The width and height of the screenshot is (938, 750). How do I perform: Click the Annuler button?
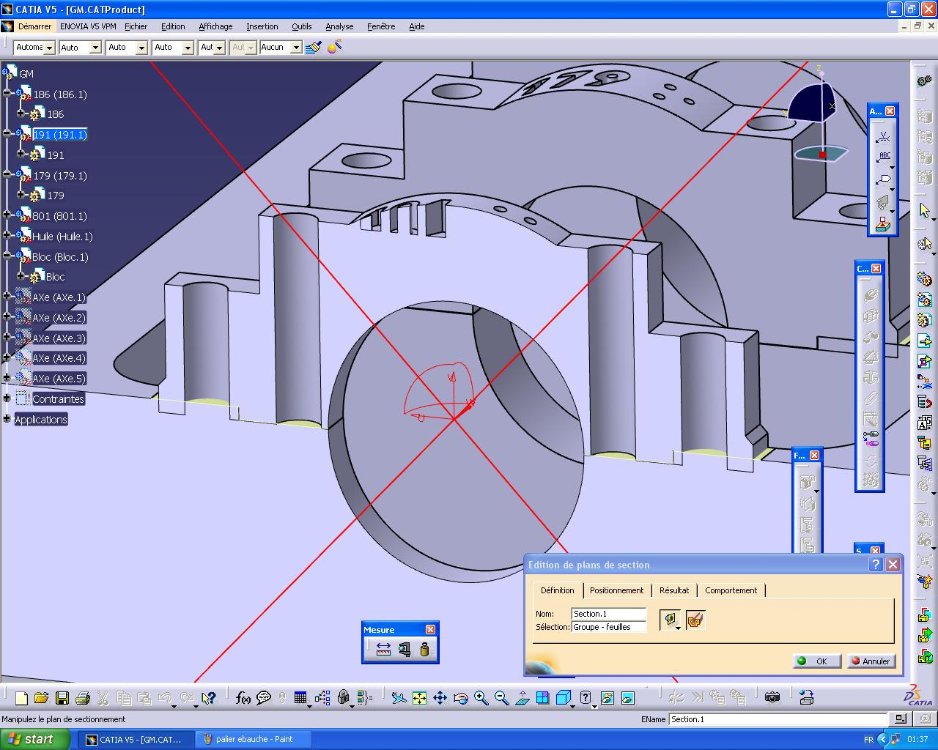point(871,661)
